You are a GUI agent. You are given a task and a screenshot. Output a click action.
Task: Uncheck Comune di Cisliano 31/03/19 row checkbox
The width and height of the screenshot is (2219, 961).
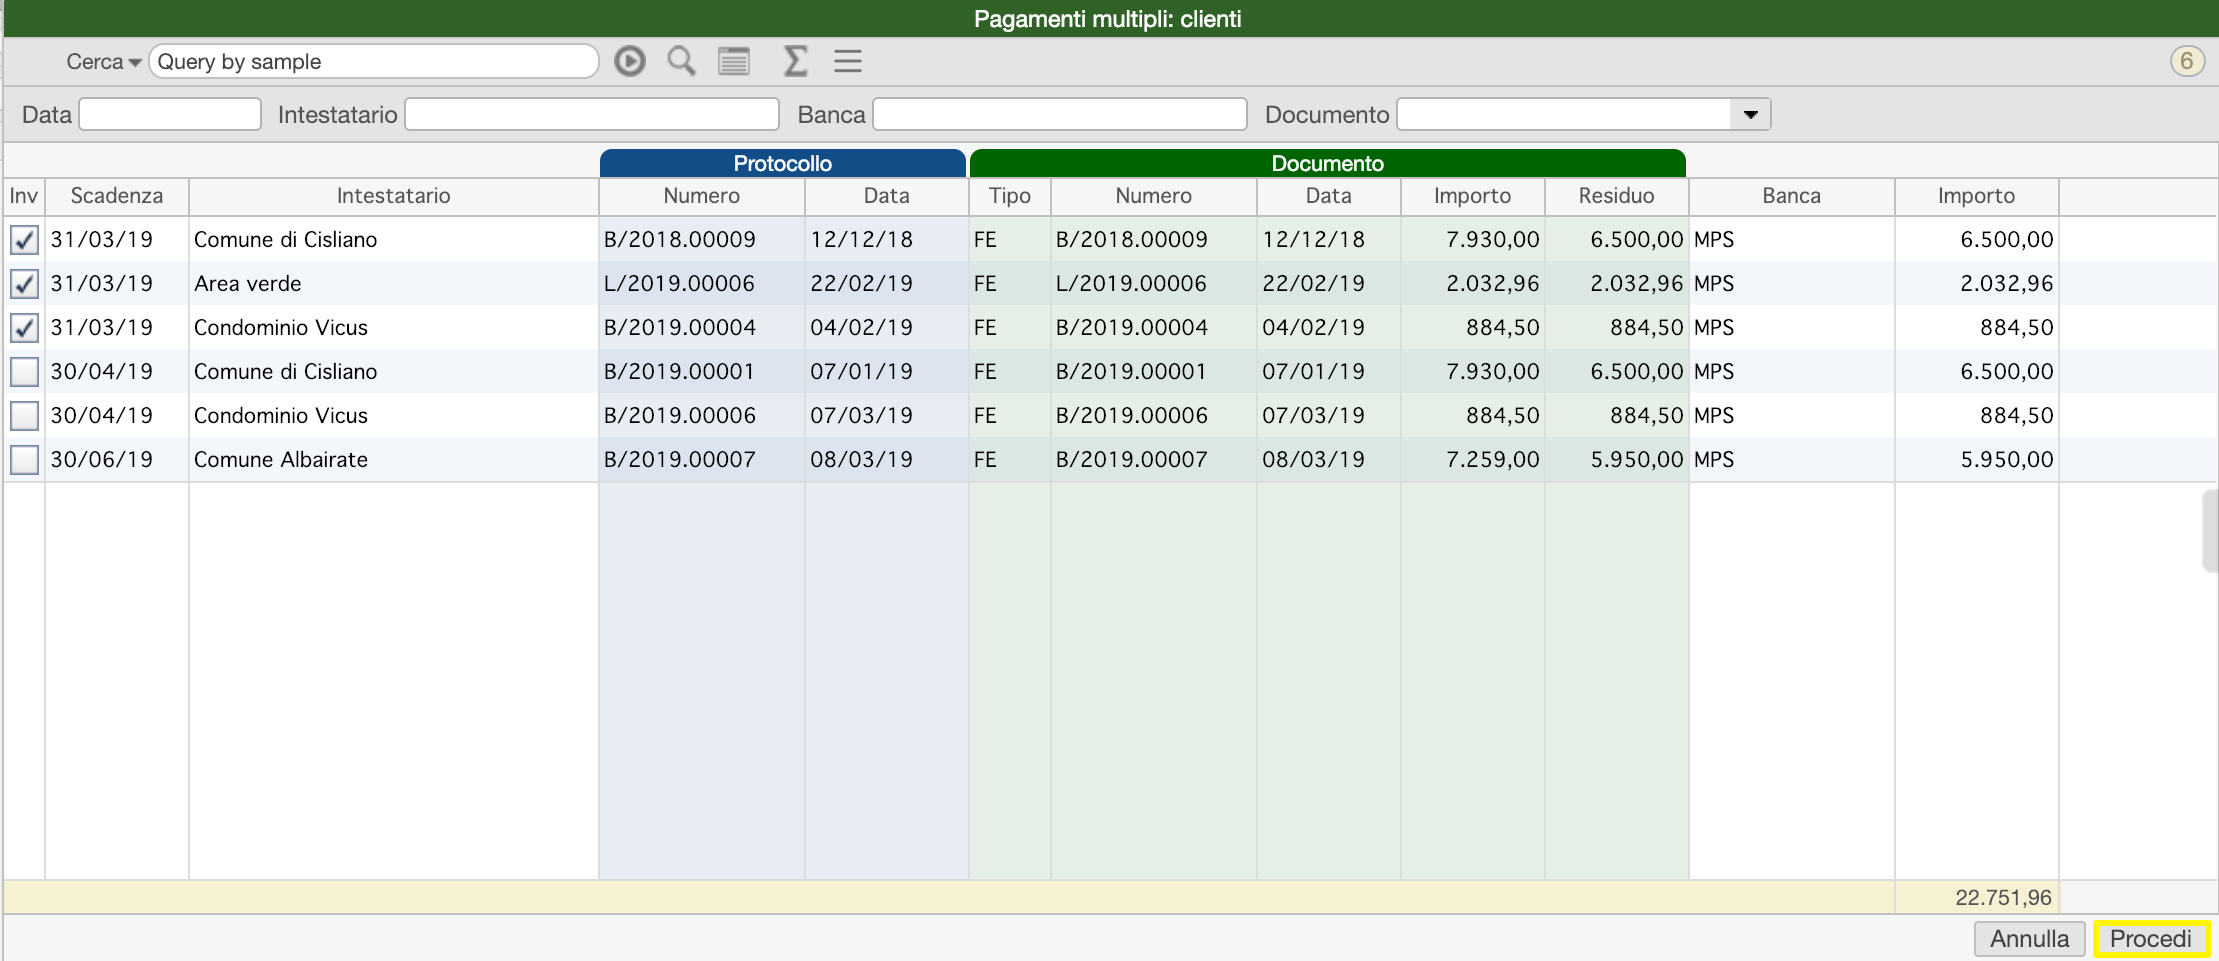coord(24,240)
